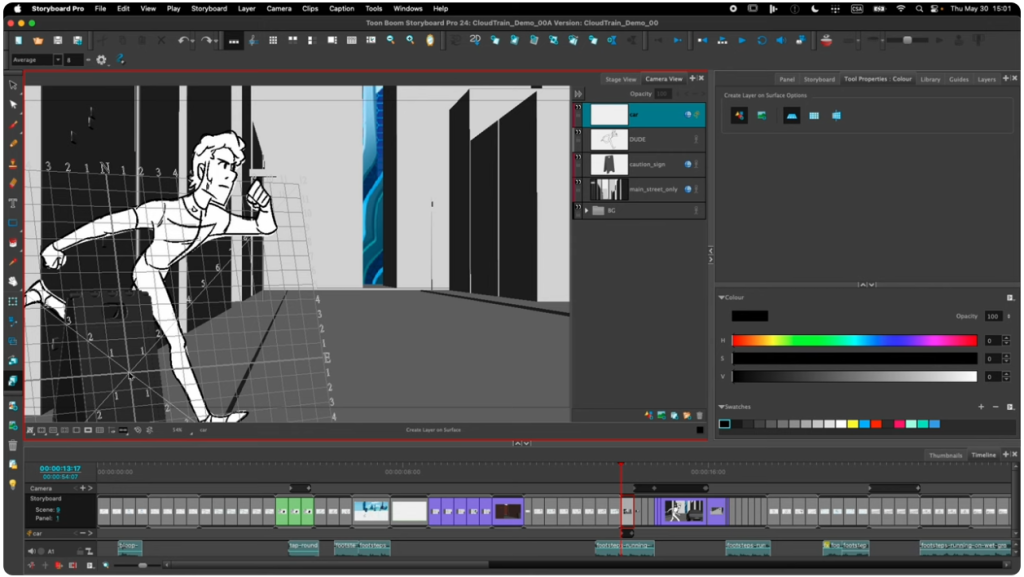The image size is (1024, 577).
Task: Click the add camera keyframe plus button
Action: [83, 488]
